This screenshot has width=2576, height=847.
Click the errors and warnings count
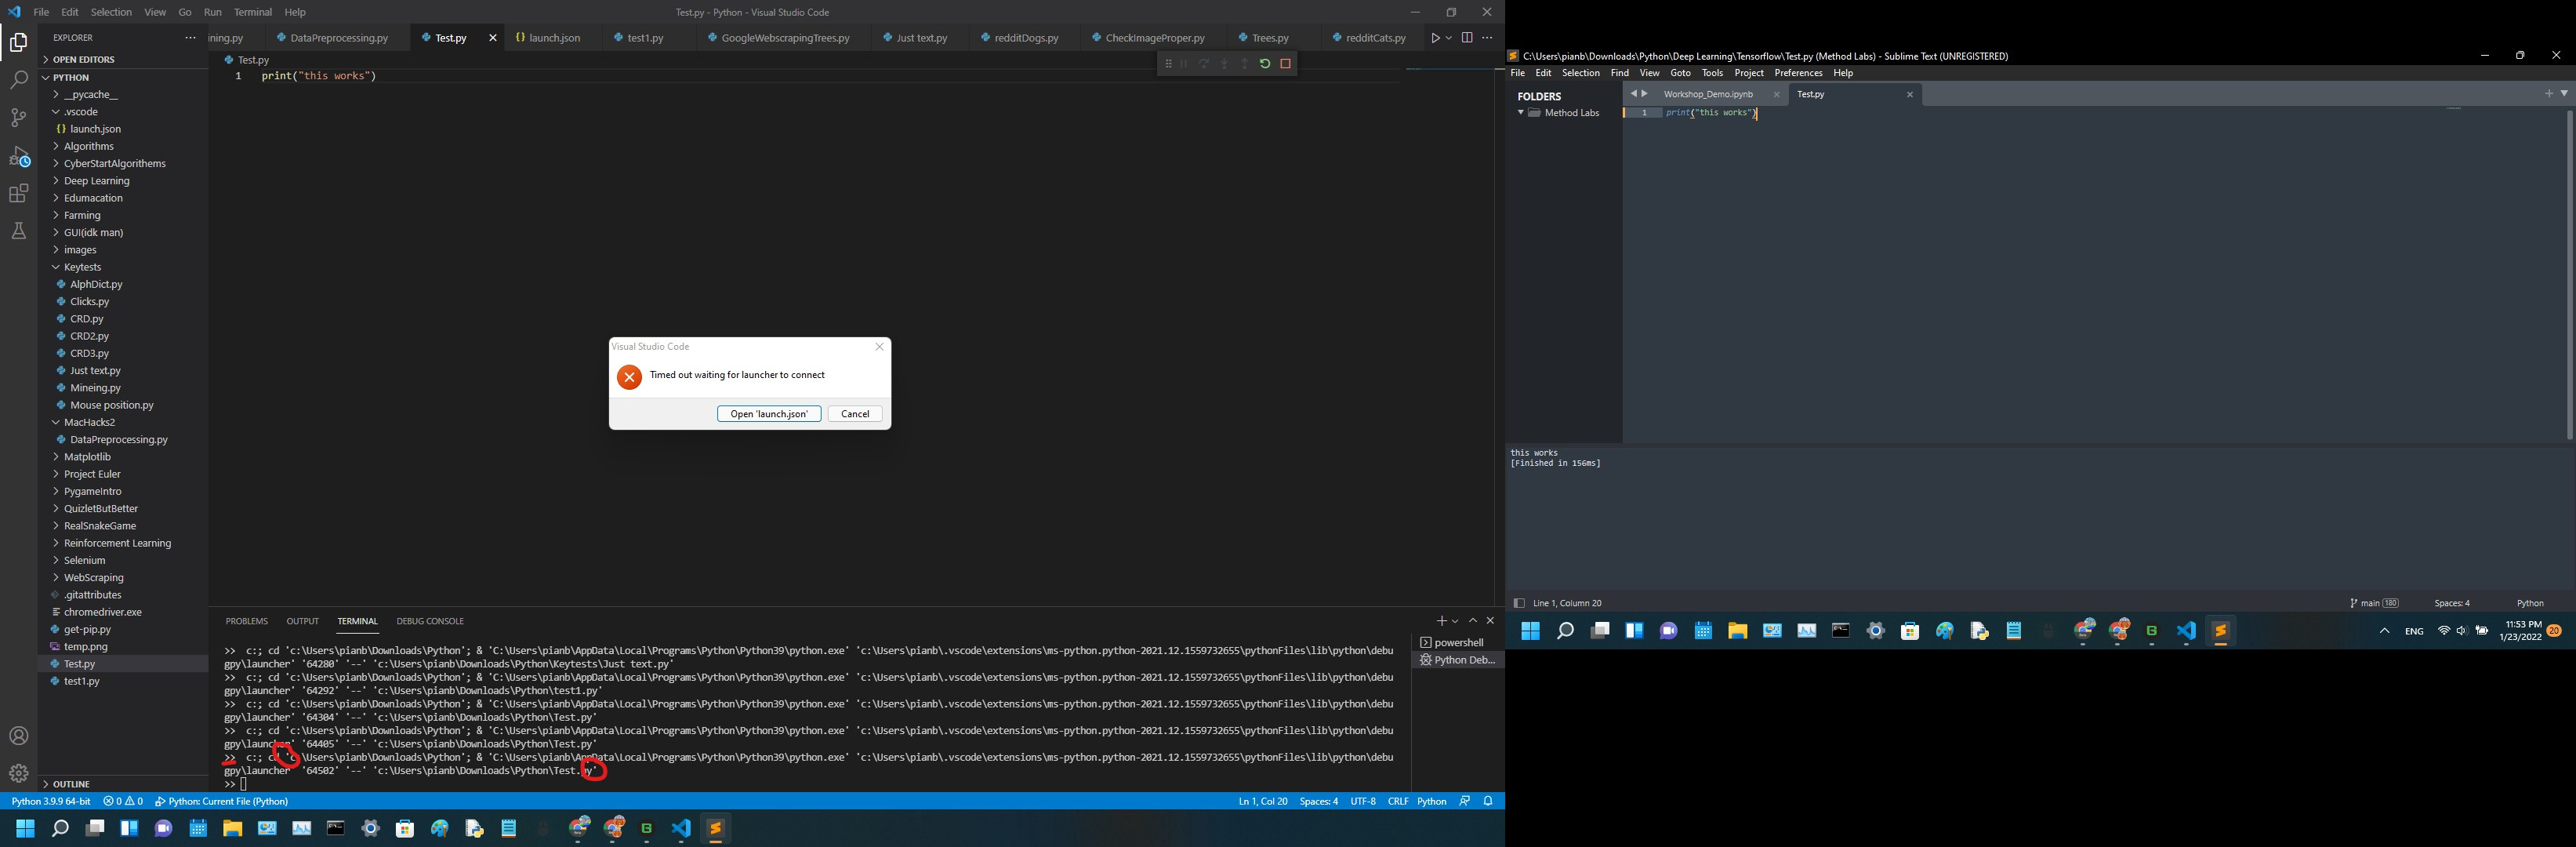pyautogui.click(x=123, y=801)
